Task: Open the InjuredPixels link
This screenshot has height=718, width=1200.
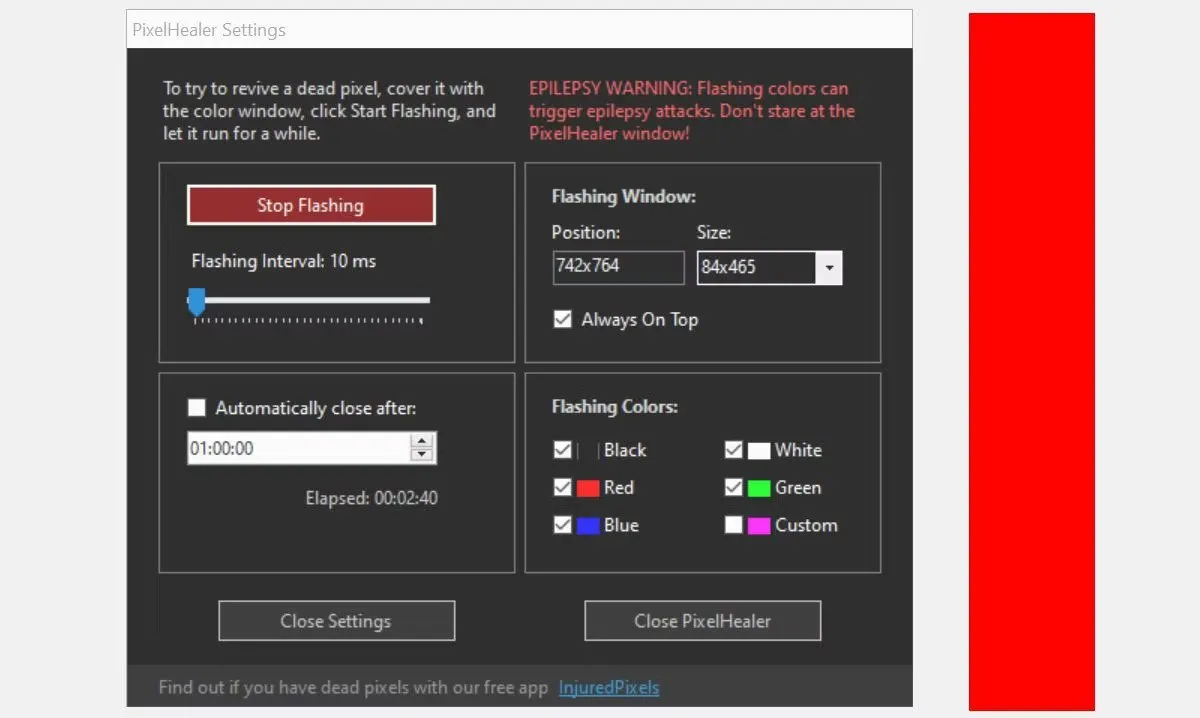Action: [x=608, y=688]
